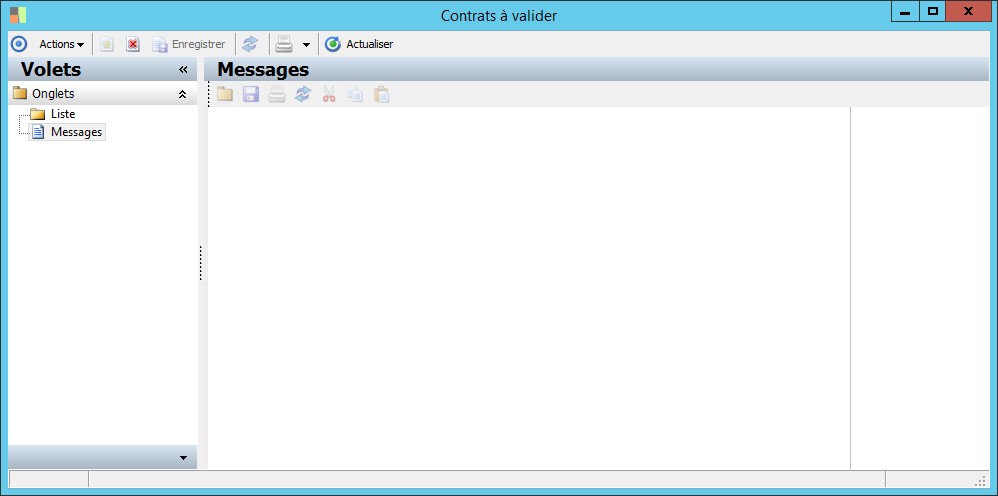998x496 pixels.
Task: Open the print options dropdown arrow
Action: click(x=306, y=45)
